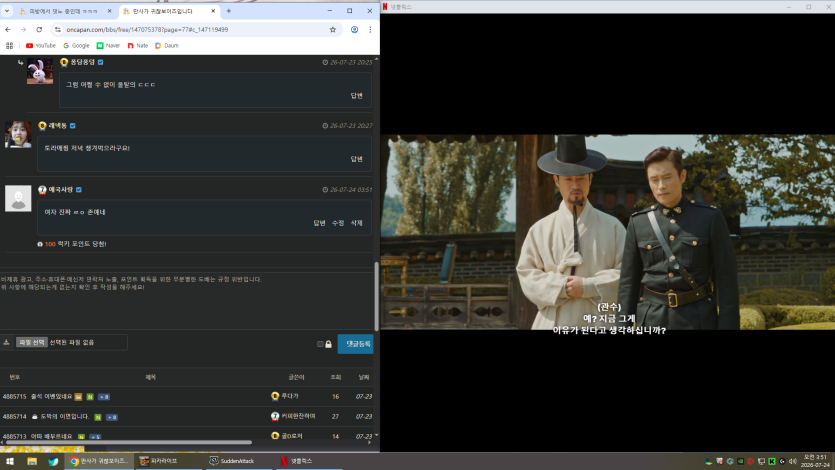The image size is (835, 470).
Task: Bookmark this page with the star icon
Action: (333, 30)
